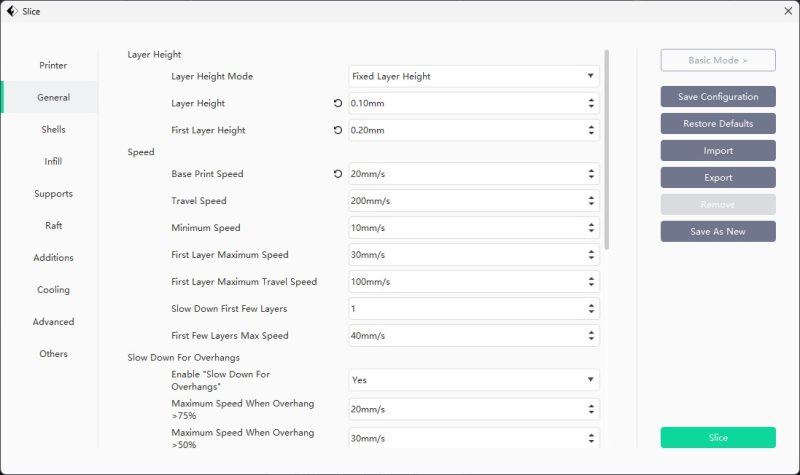Click the Layer Height section heading
This screenshot has width=800, height=475.
(x=154, y=55)
